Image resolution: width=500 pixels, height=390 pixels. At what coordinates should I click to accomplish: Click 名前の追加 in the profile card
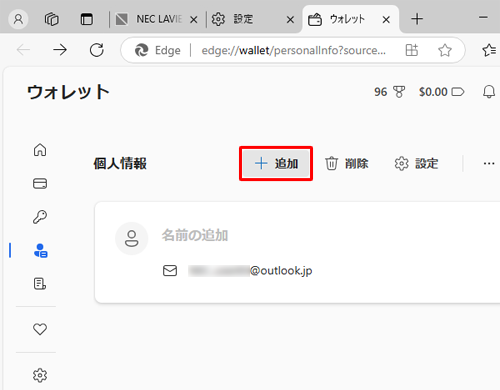tap(195, 235)
